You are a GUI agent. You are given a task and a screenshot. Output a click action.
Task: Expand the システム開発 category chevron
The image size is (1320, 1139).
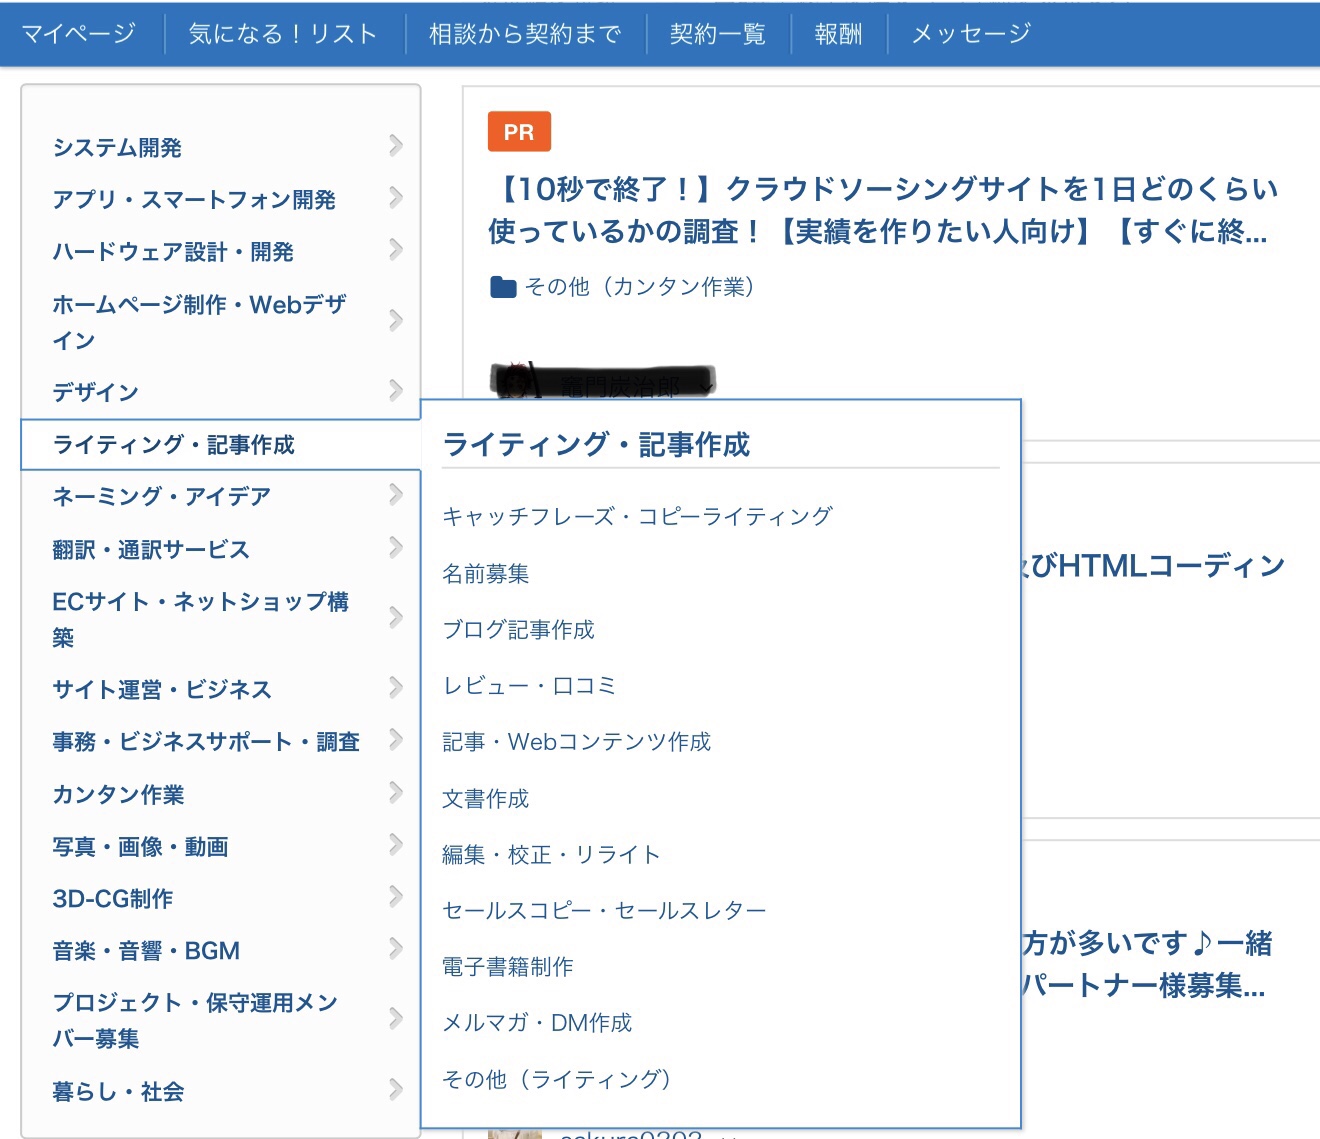coord(396,146)
